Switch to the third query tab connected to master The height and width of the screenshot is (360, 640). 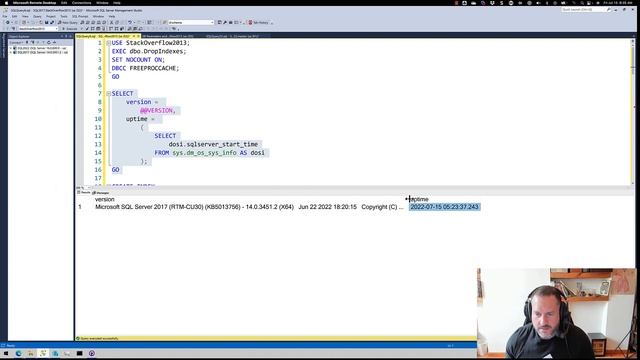pyautogui.click(x=232, y=36)
